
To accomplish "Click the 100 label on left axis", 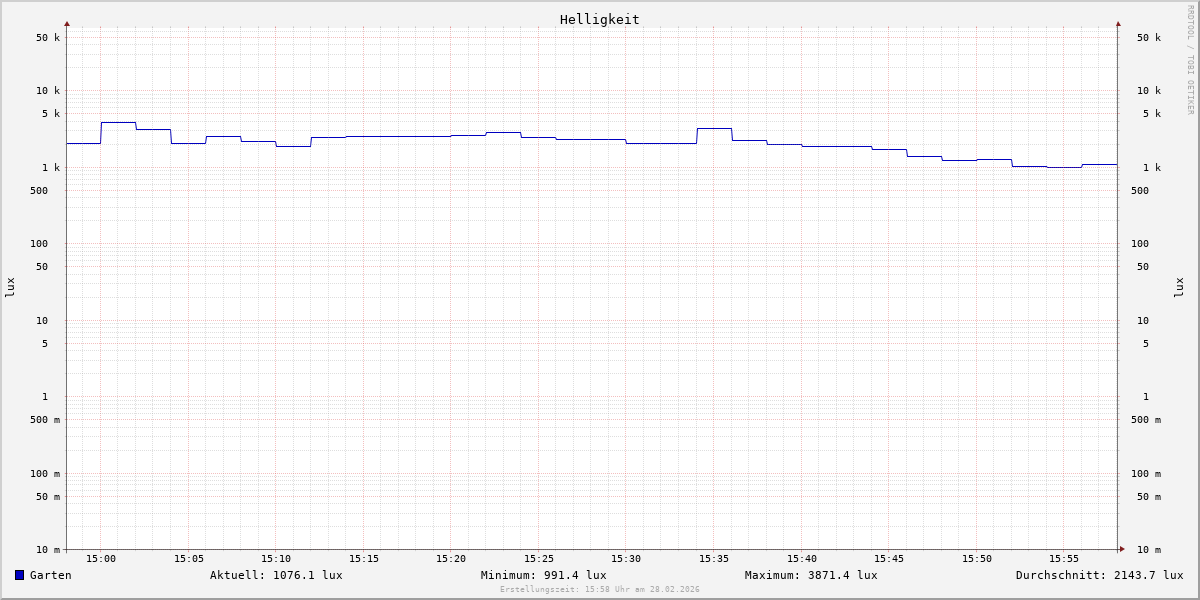I will coord(39,244).
